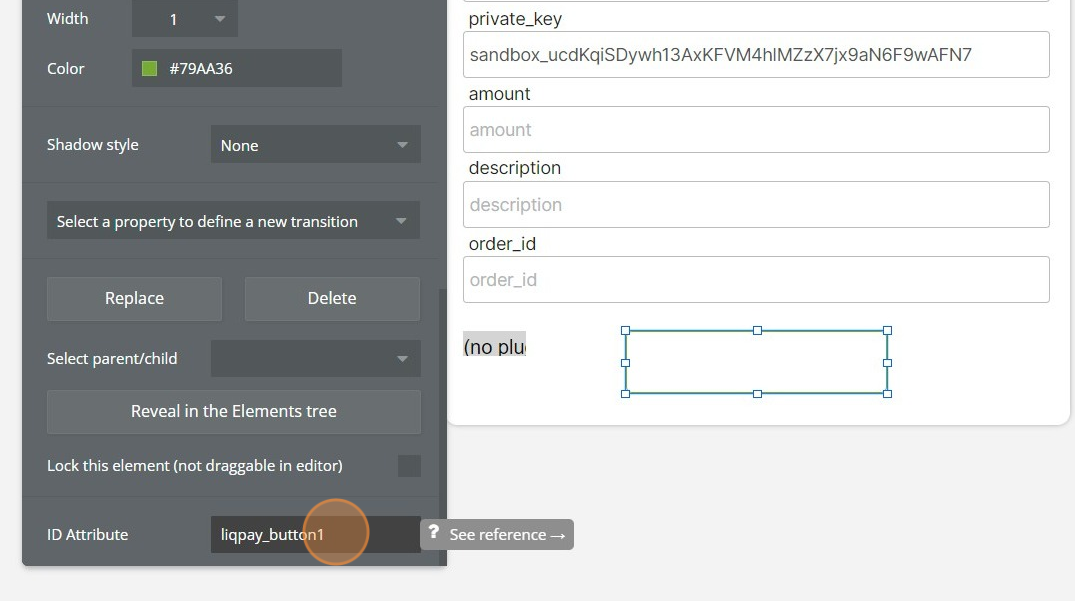Focus the order_id input field

[756, 280]
